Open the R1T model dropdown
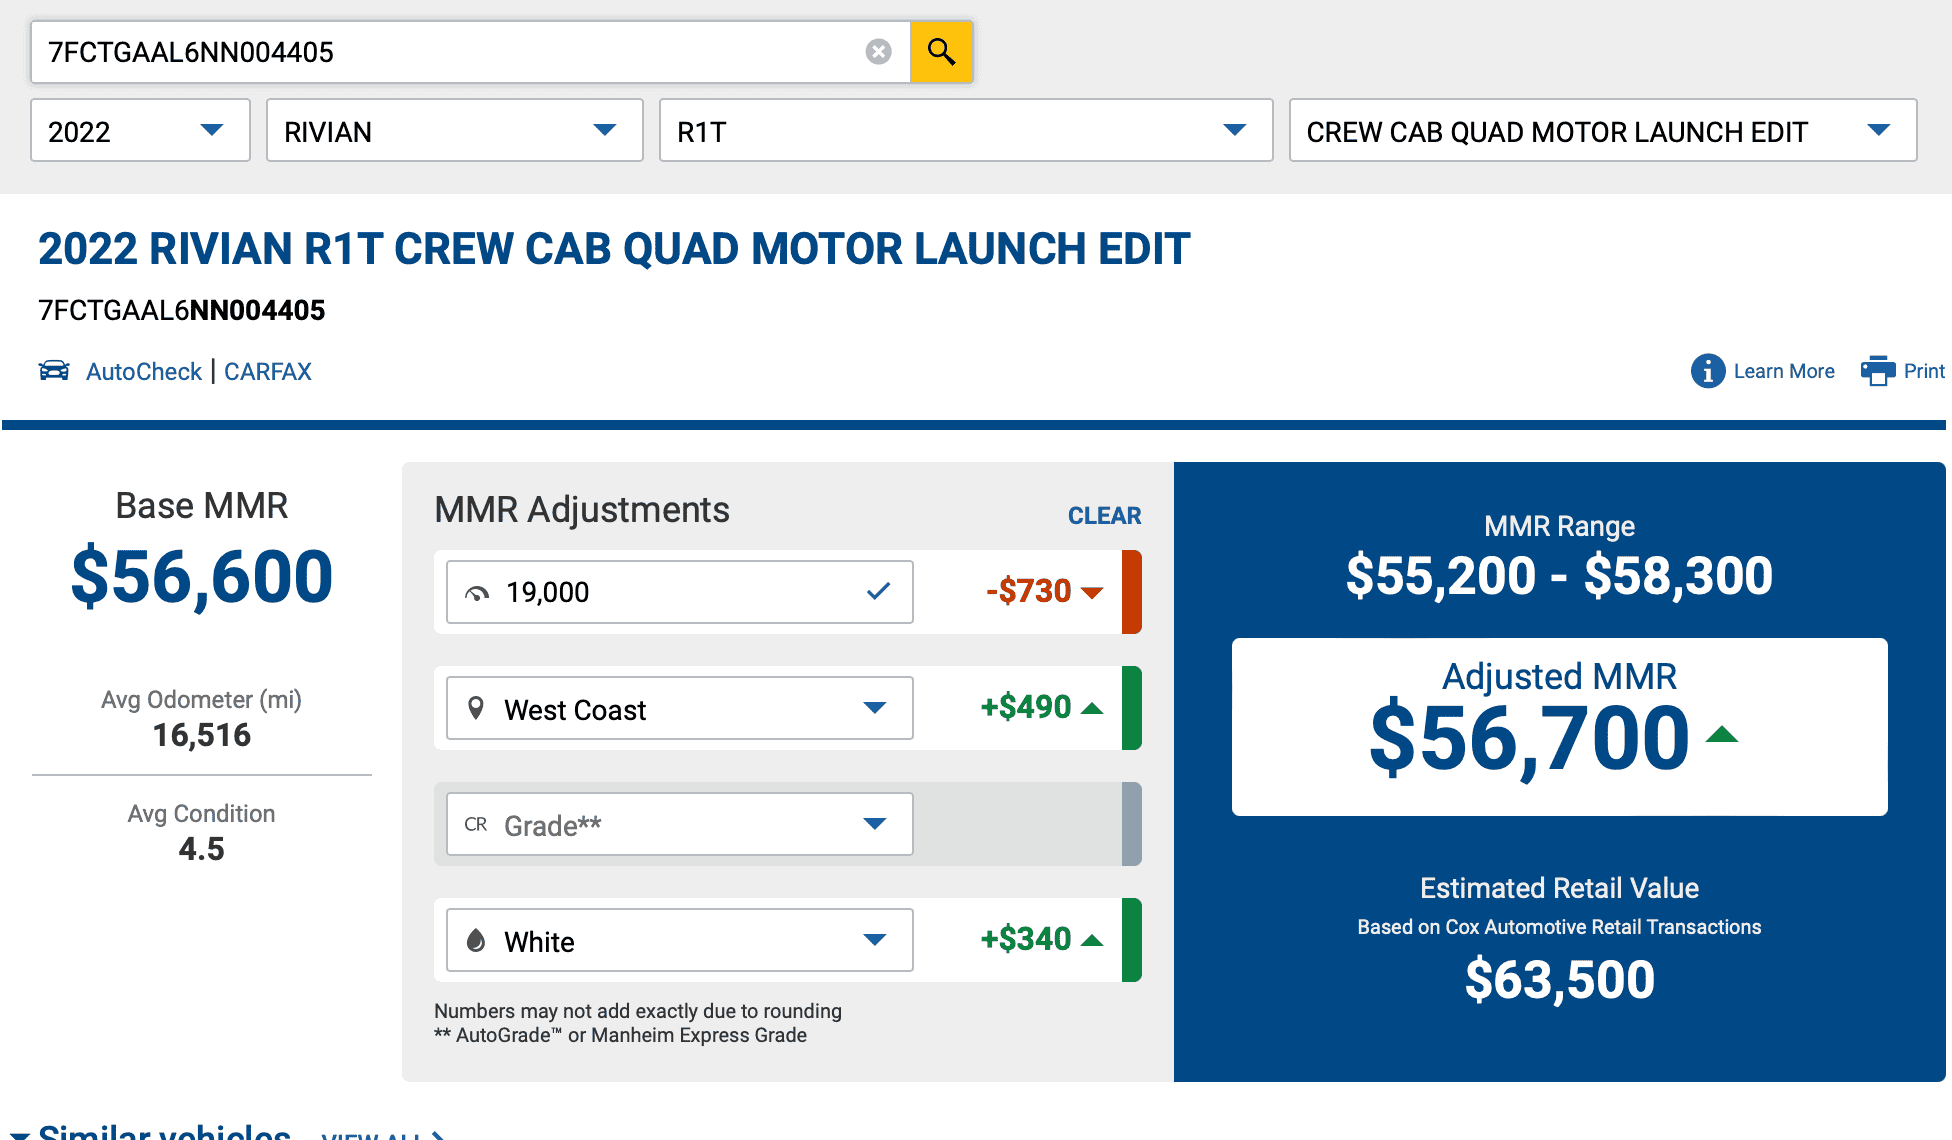 (x=966, y=130)
